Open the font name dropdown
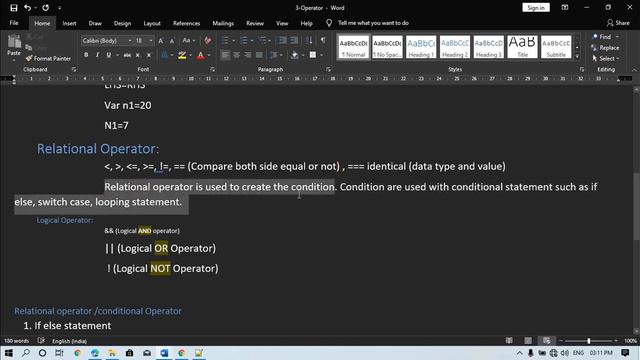Viewport: 640px width, 360px height. (x=130, y=40)
